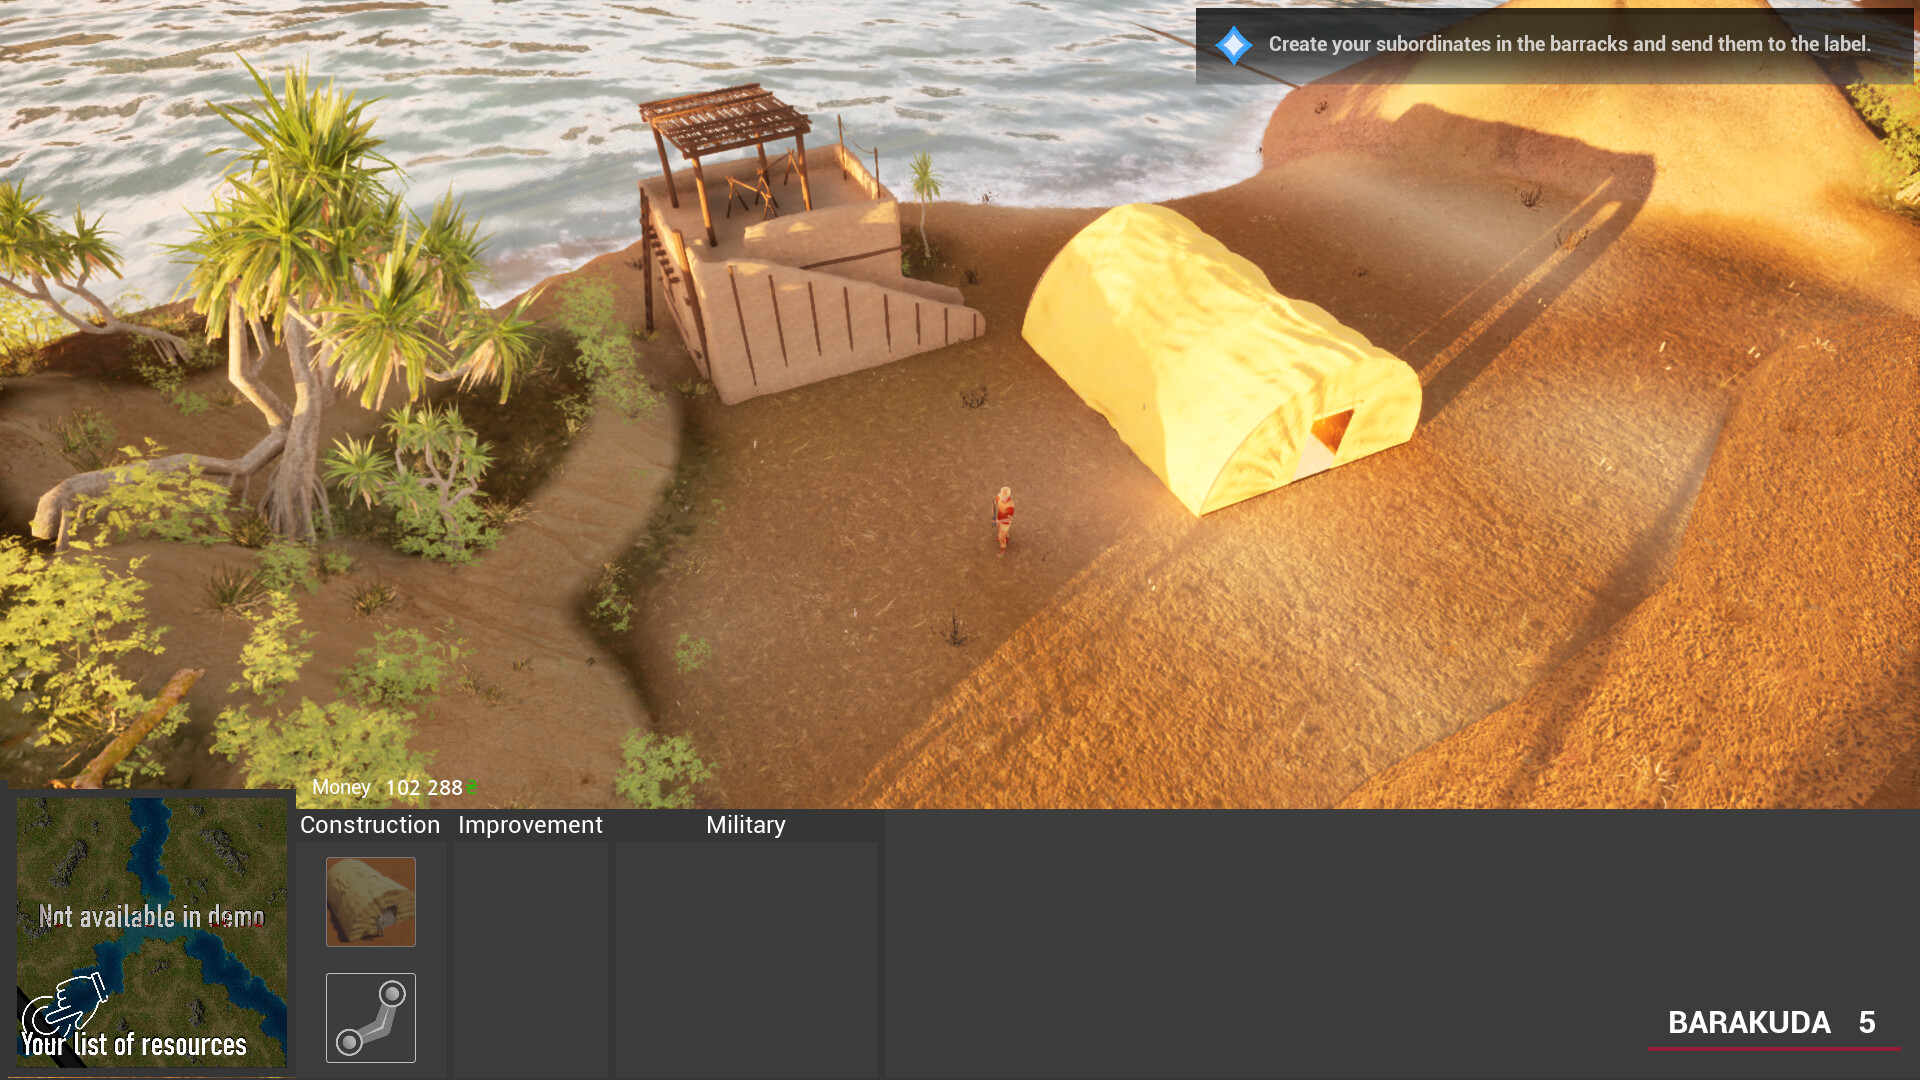This screenshot has width=1920, height=1080.
Task: Select the barracks tent build icon
Action: click(x=370, y=901)
